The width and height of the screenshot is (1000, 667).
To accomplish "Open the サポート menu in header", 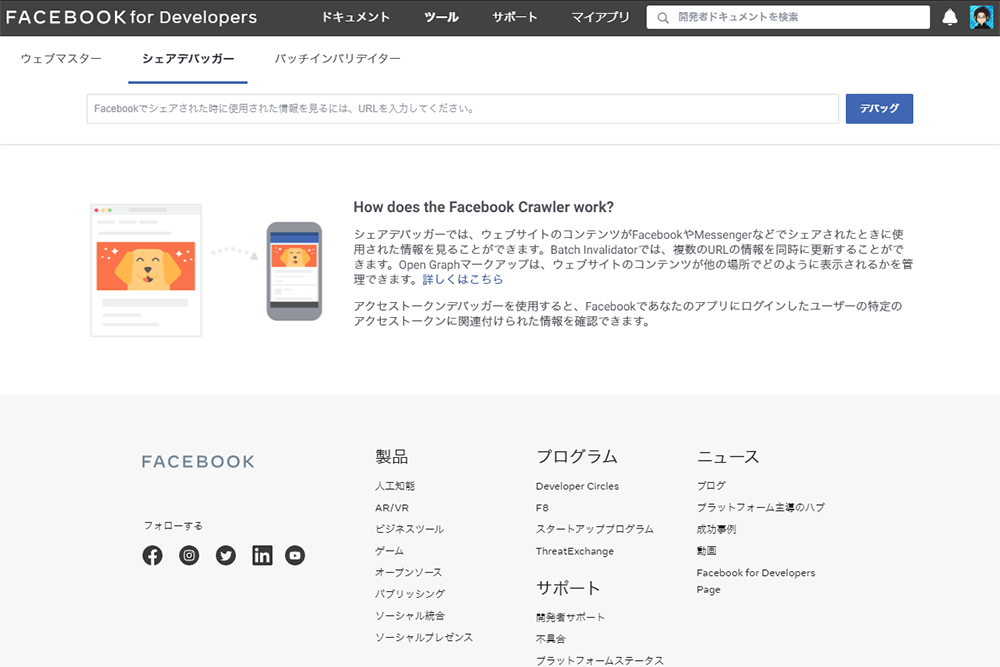I will (x=515, y=17).
